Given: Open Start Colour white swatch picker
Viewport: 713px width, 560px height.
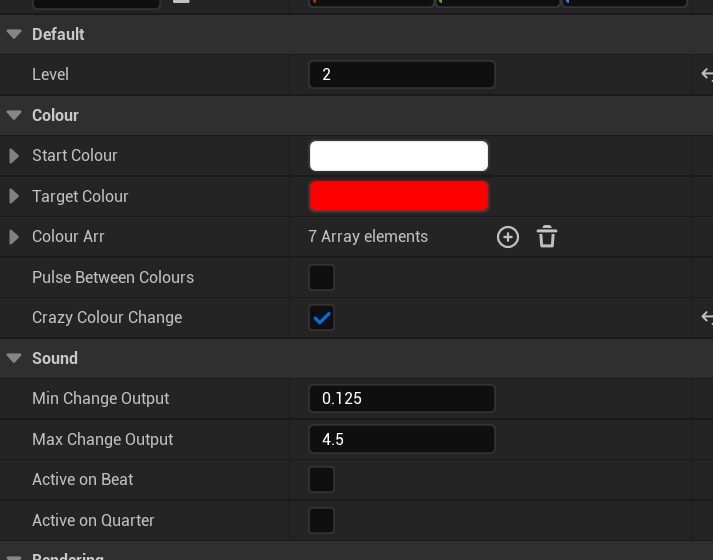Looking at the screenshot, I should (x=399, y=156).
